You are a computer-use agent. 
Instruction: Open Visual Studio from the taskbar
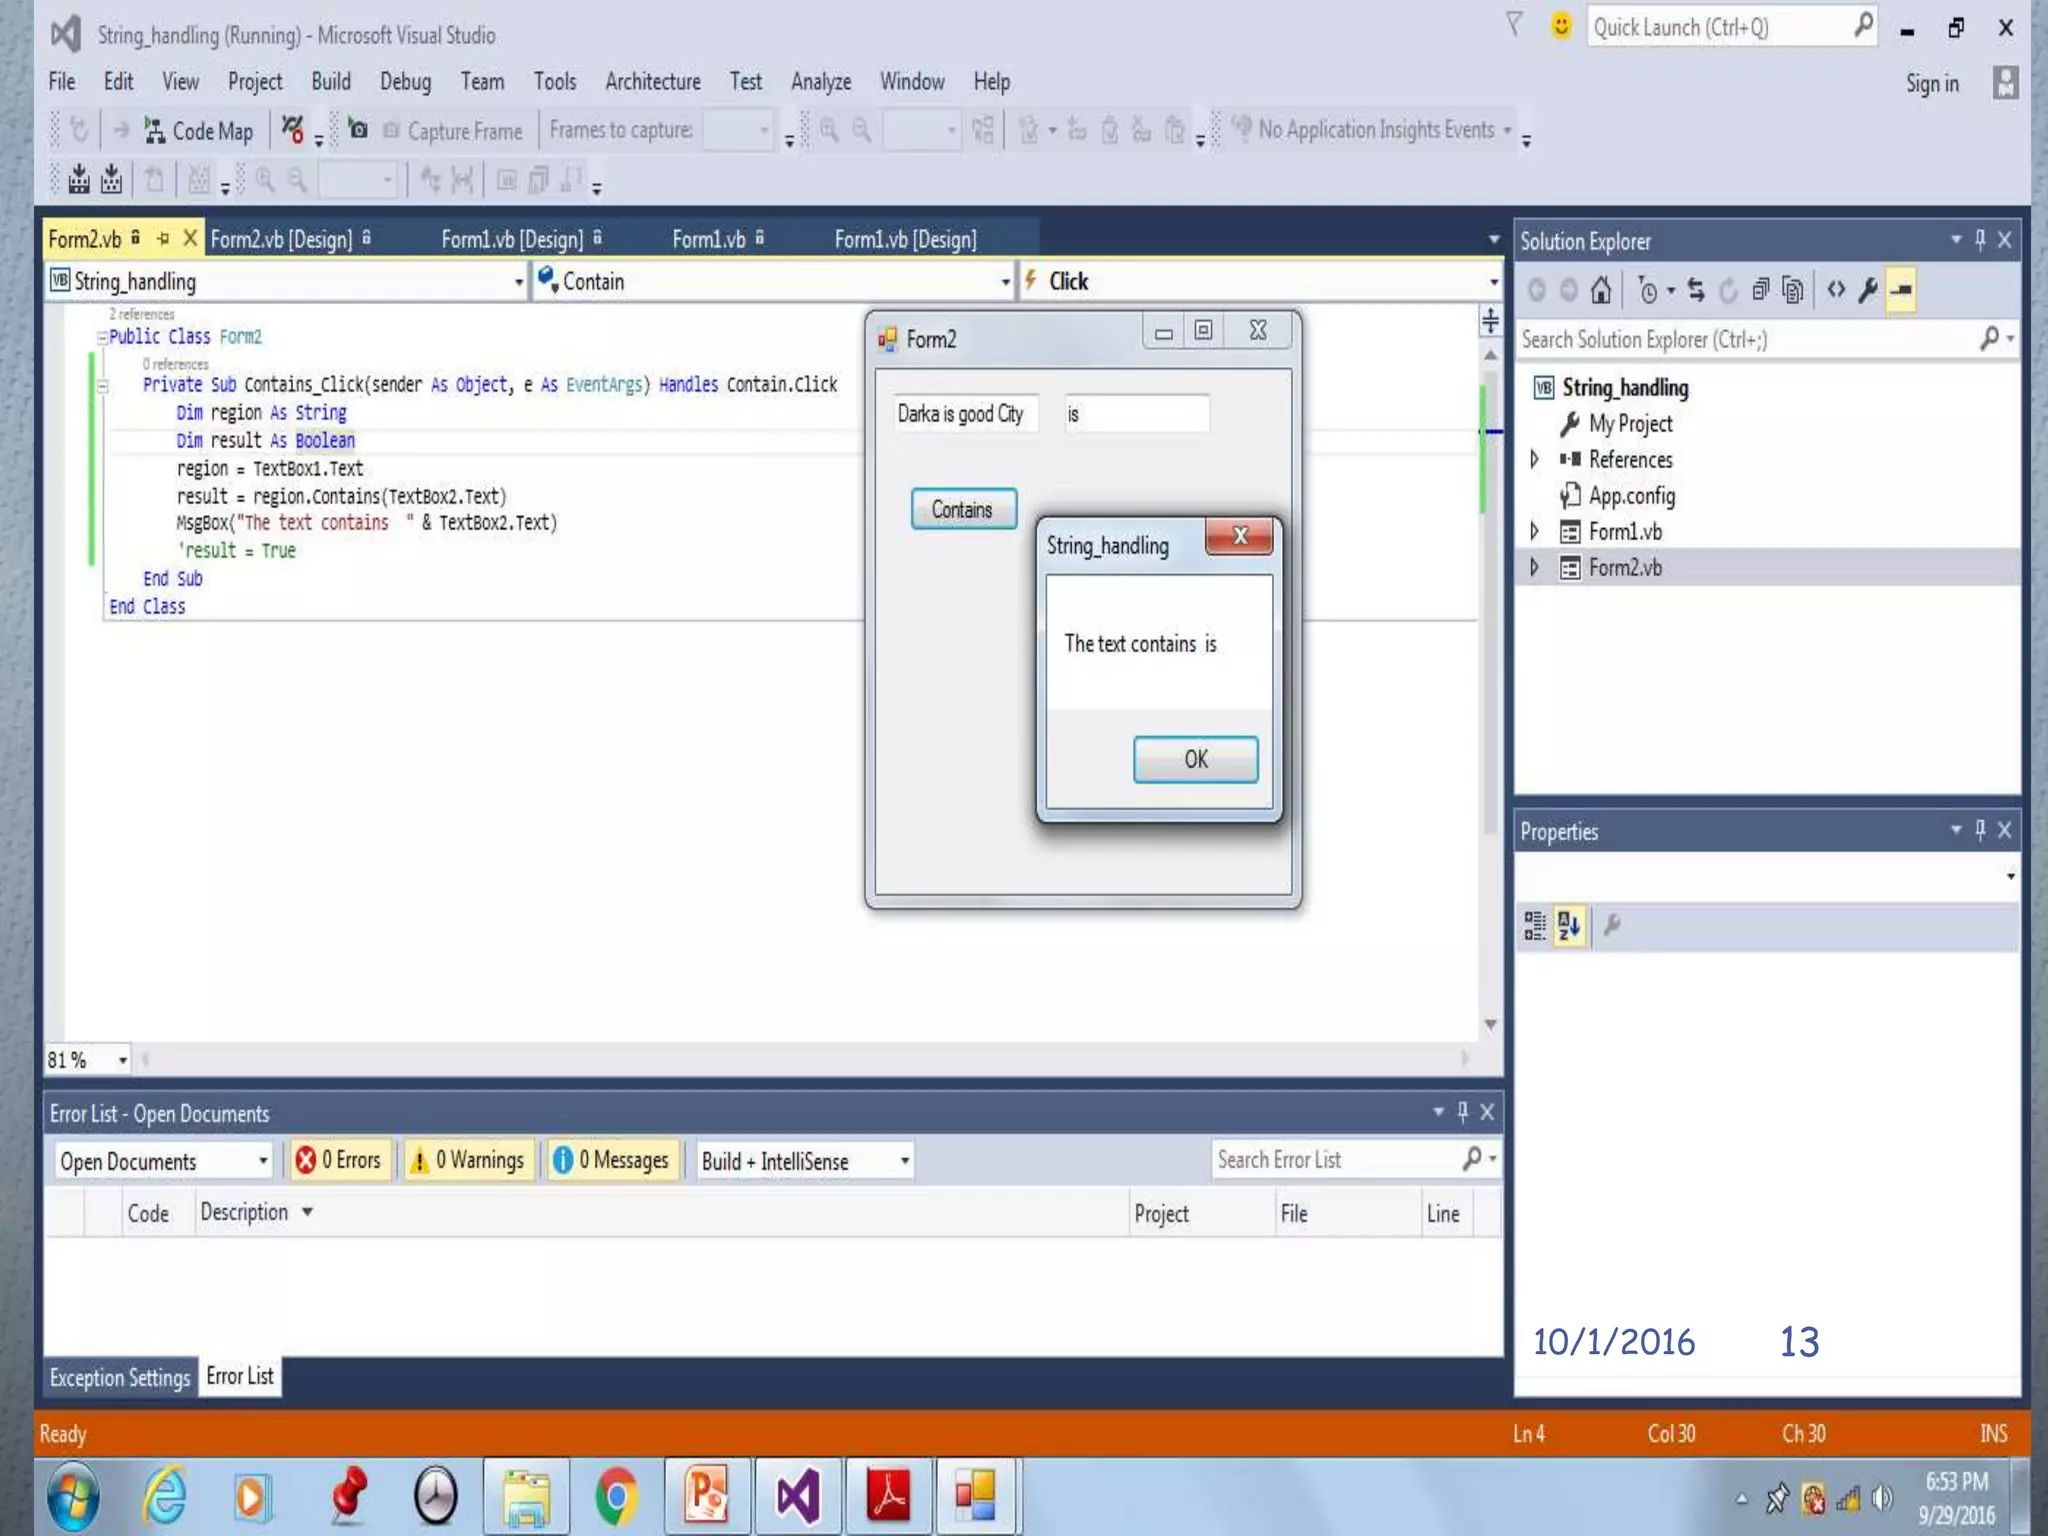pos(798,1497)
